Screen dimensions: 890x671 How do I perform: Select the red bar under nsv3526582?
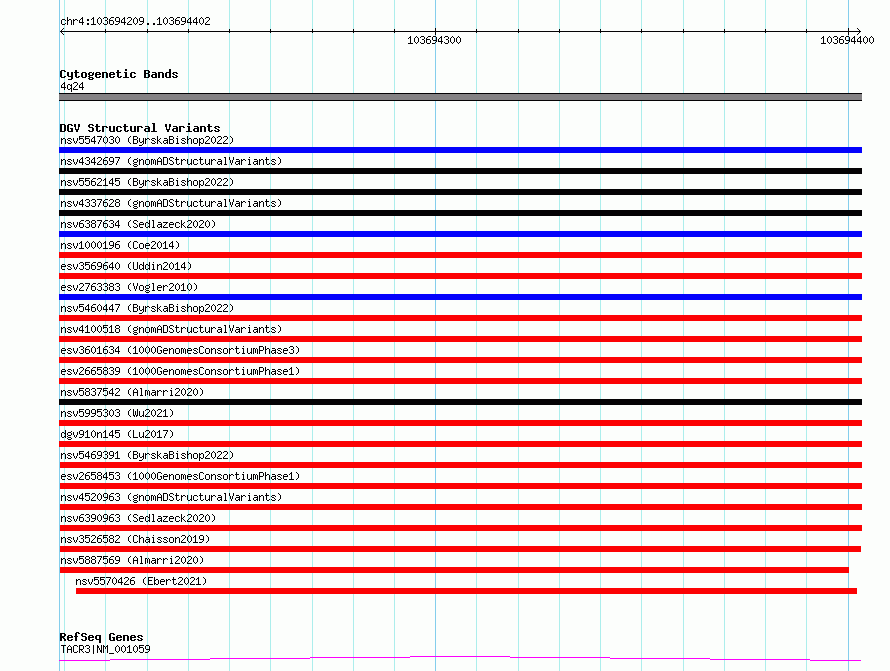pyautogui.click(x=460, y=549)
